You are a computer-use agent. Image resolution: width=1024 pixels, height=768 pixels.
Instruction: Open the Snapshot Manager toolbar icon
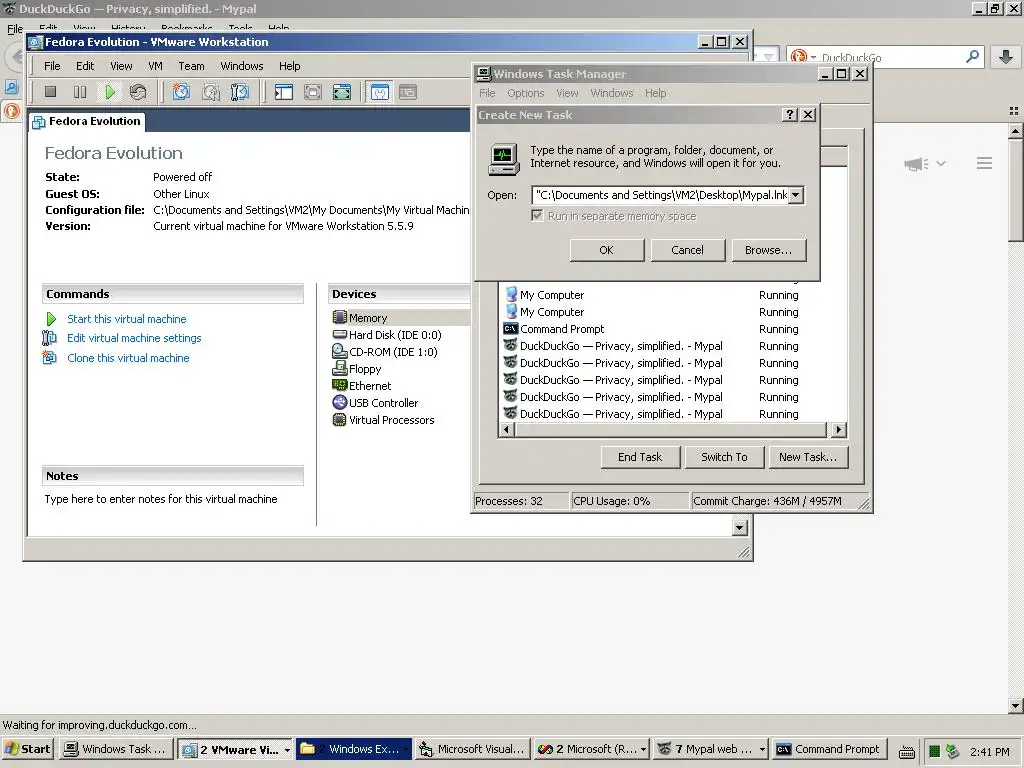pos(240,92)
